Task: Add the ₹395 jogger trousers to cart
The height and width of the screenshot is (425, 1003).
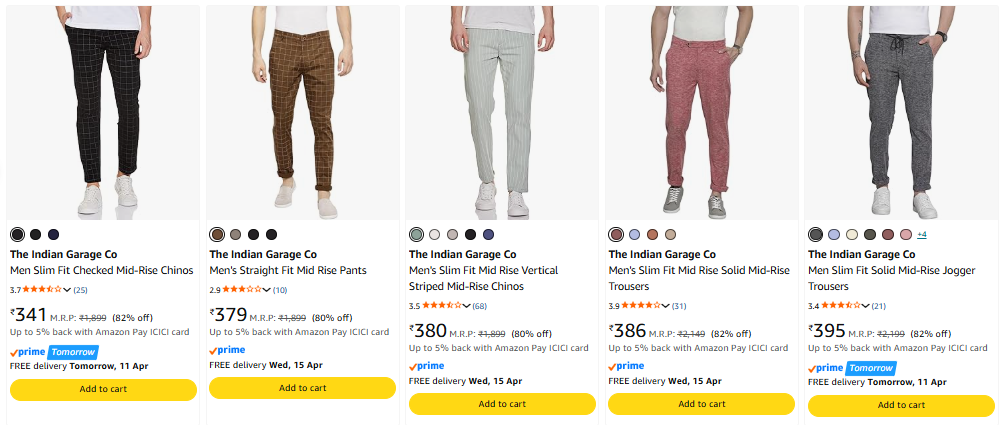Action: pos(901,405)
